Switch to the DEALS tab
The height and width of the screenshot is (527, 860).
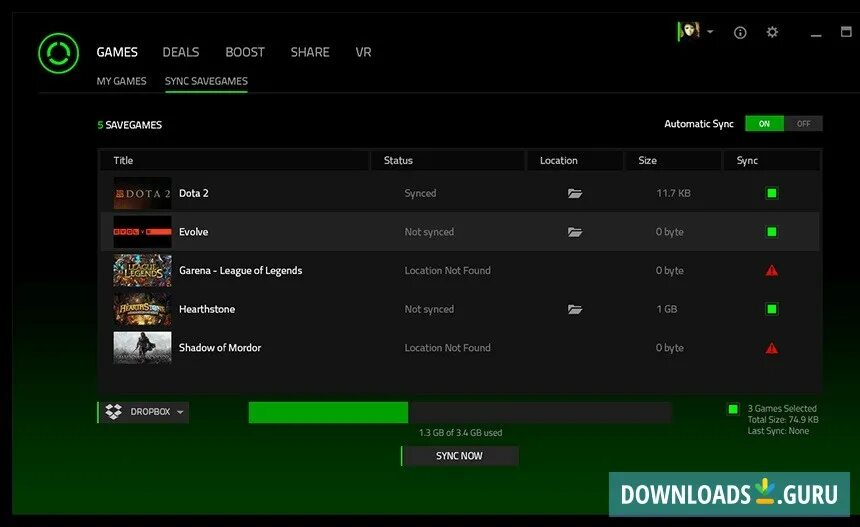[x=180, y=52]
